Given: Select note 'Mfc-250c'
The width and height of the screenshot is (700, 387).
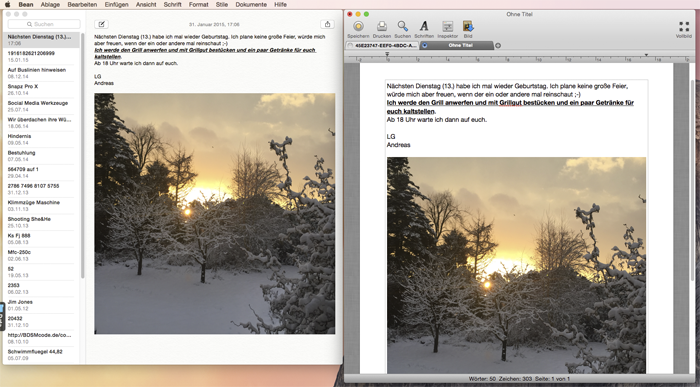Looking at the screenshot, I should (41, 255).
